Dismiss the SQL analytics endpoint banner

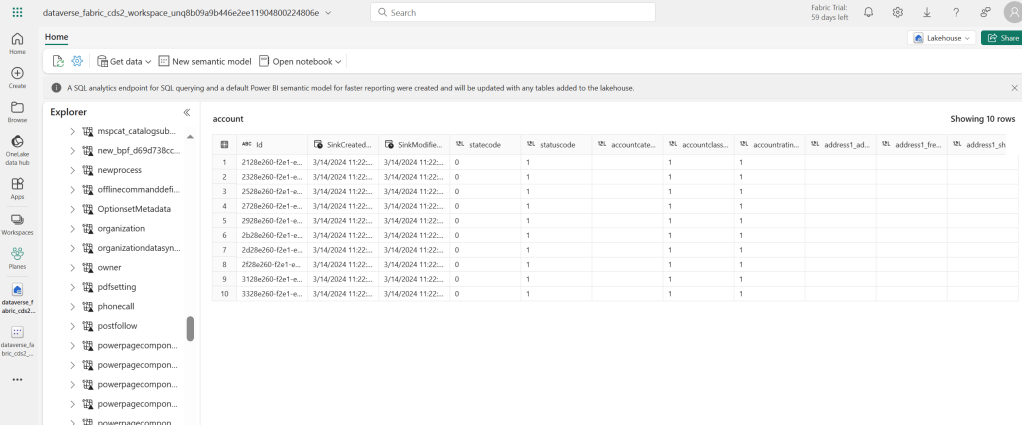point(1014,88)
